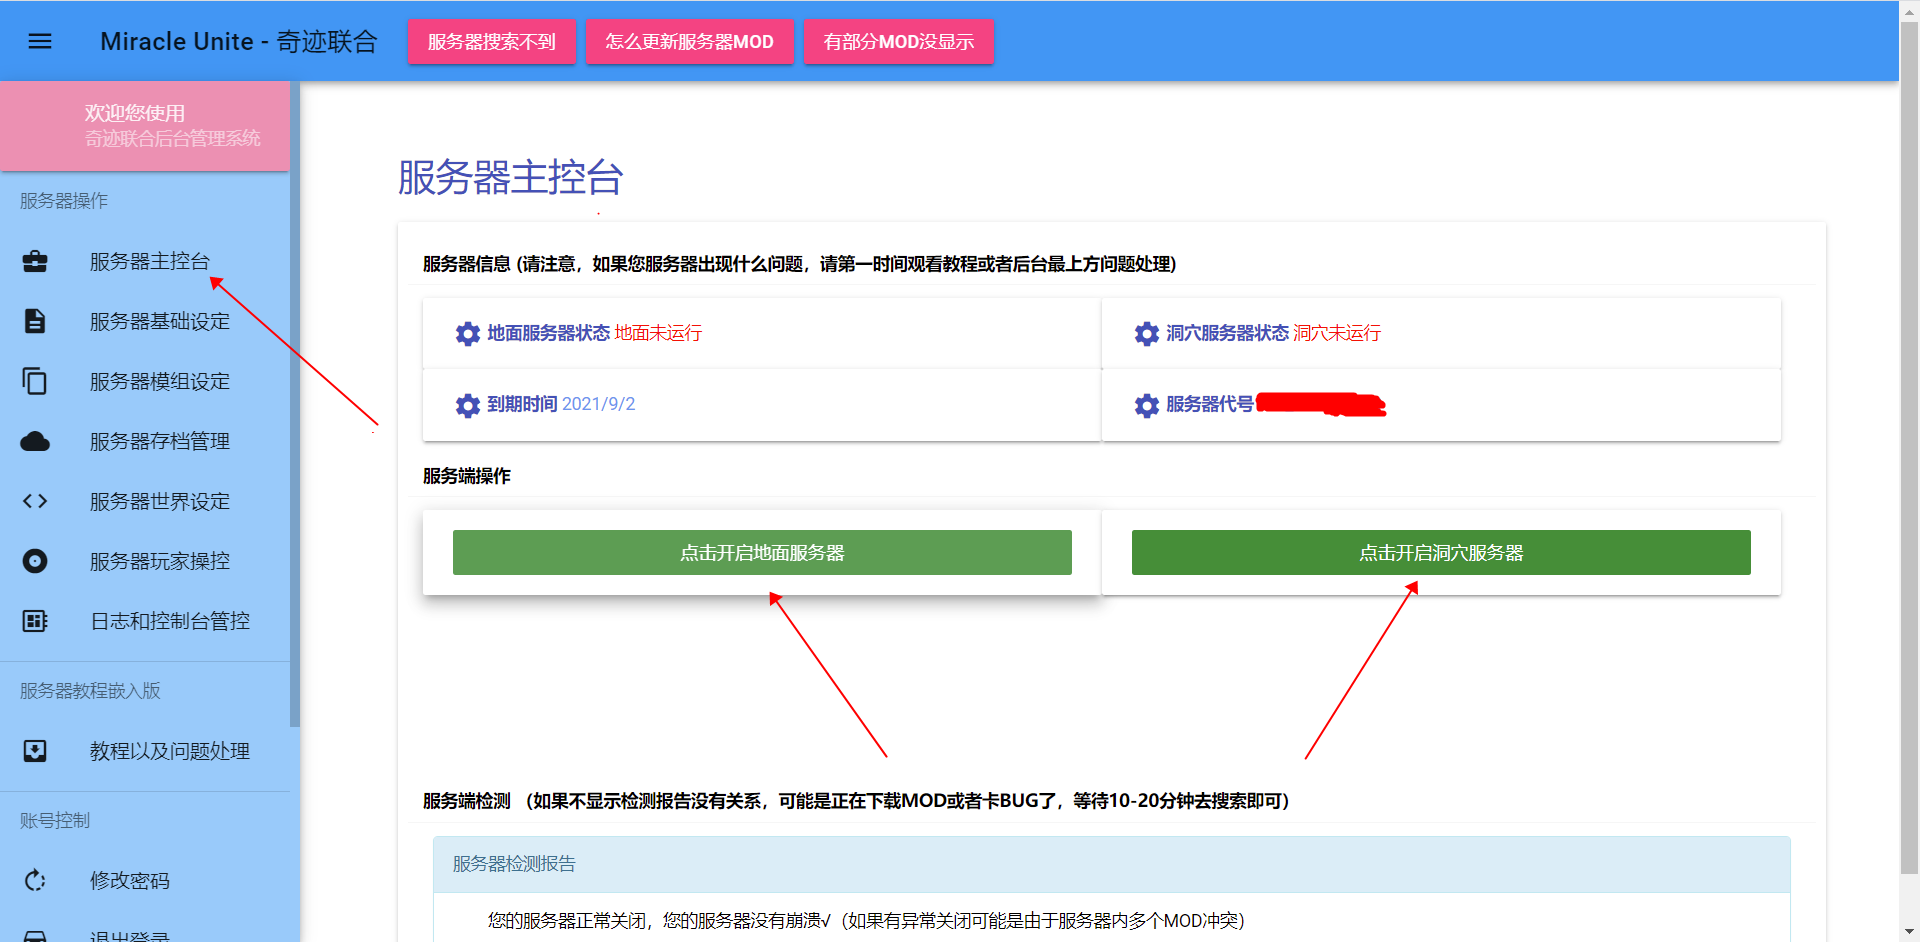Start the cave server with 点击开启洞穴服务器

pos(1440,553)
